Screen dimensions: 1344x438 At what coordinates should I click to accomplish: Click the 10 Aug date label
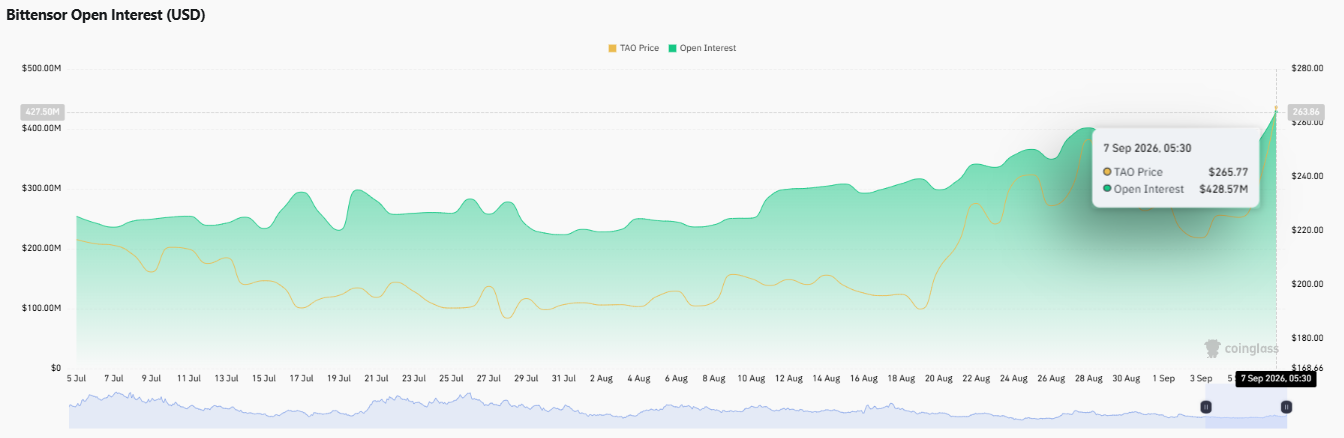751,379
